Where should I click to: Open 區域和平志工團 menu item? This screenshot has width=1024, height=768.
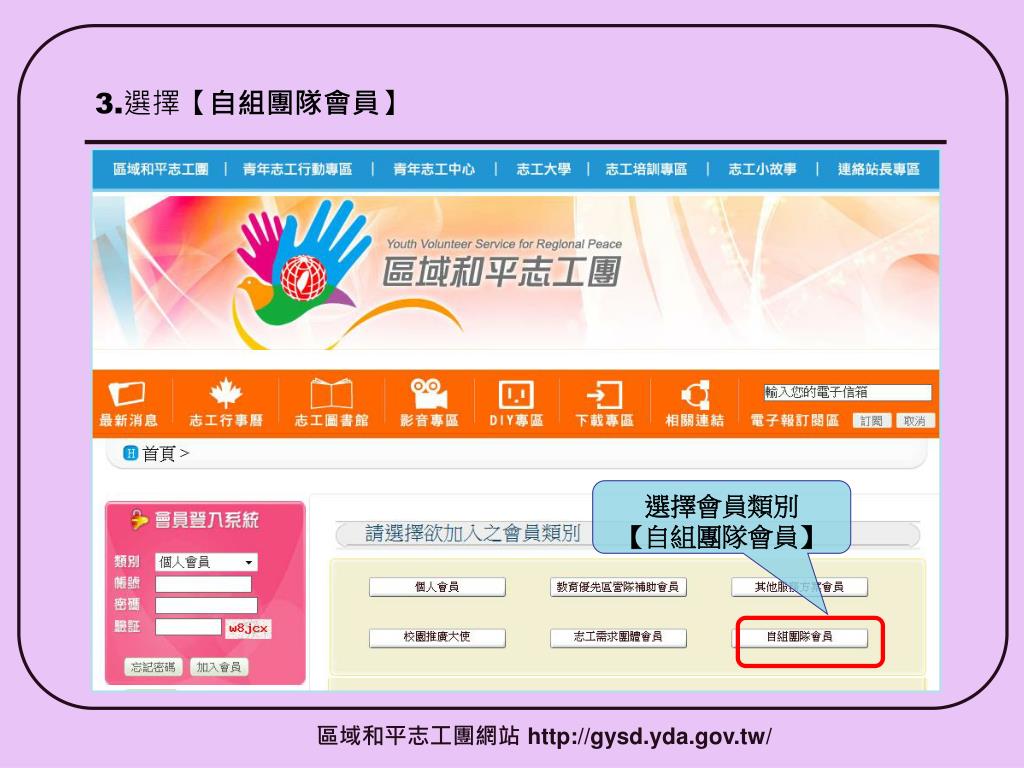(161, 169)
